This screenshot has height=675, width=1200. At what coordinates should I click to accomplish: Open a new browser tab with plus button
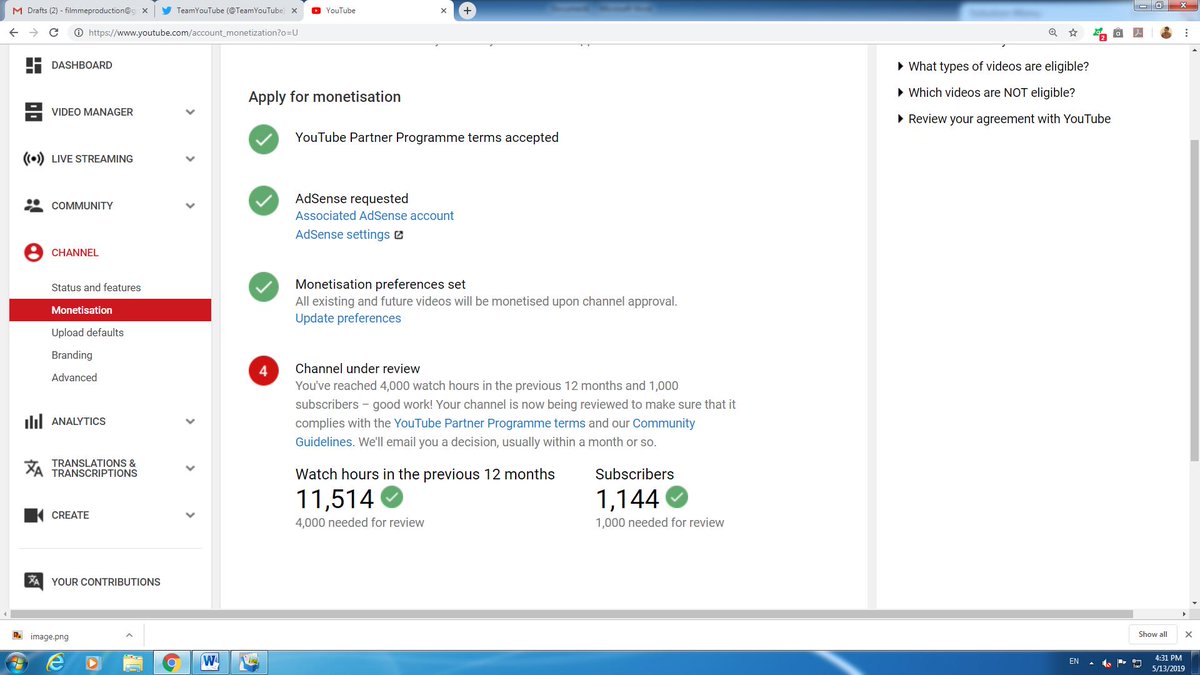coord(467,10)
